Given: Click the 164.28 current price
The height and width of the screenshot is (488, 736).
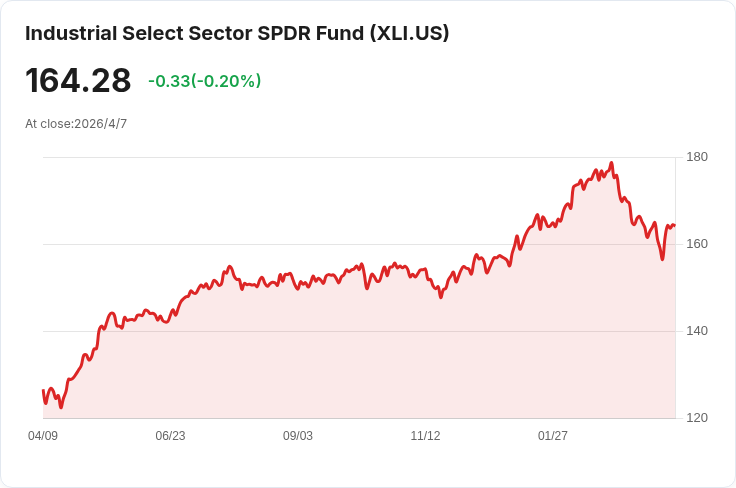Looking at the screenshot, I should pos(78,80).
